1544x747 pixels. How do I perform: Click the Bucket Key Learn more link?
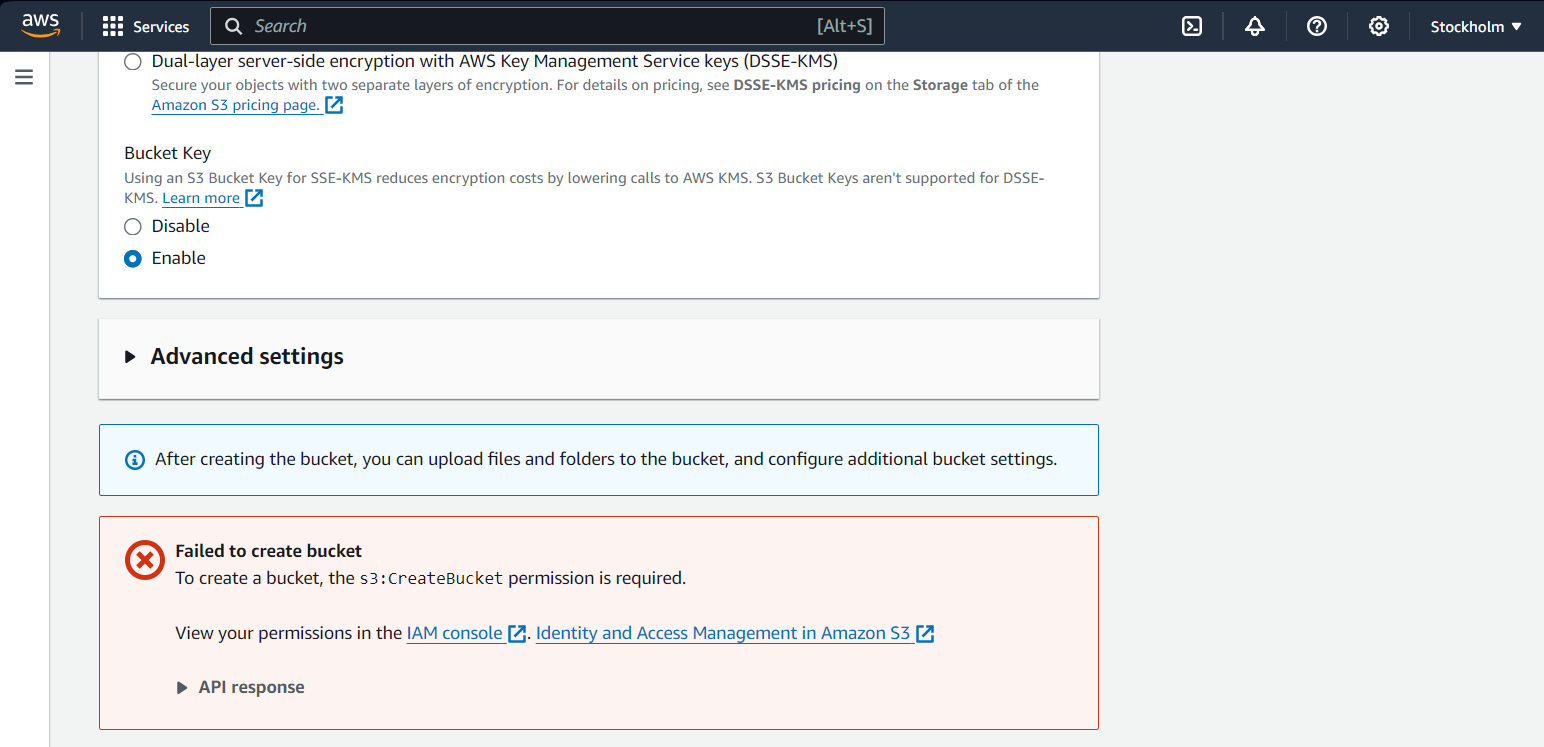[x=201, y=198]
